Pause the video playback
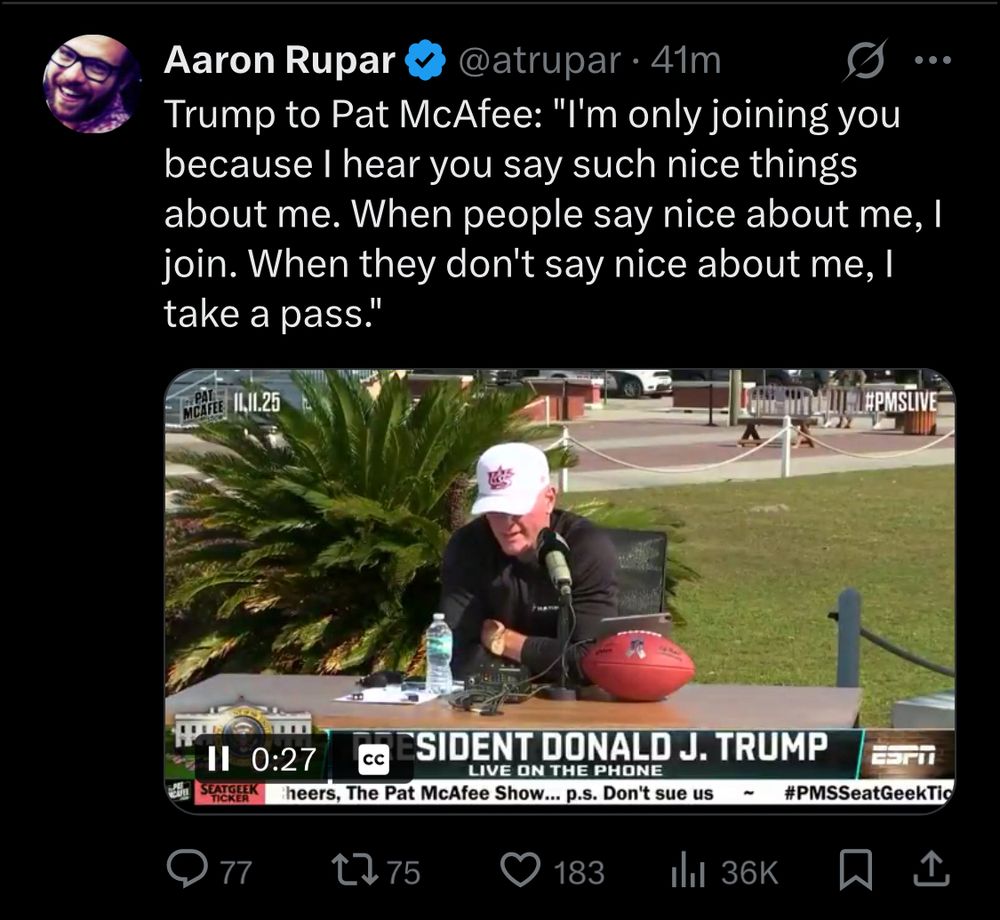 (x=218, y=759)
